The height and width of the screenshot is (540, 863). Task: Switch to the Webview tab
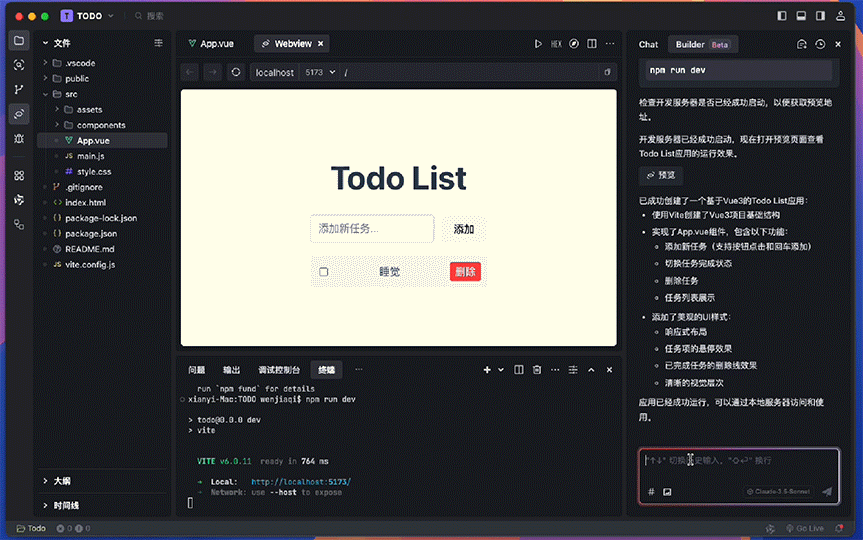click(292, 44)
